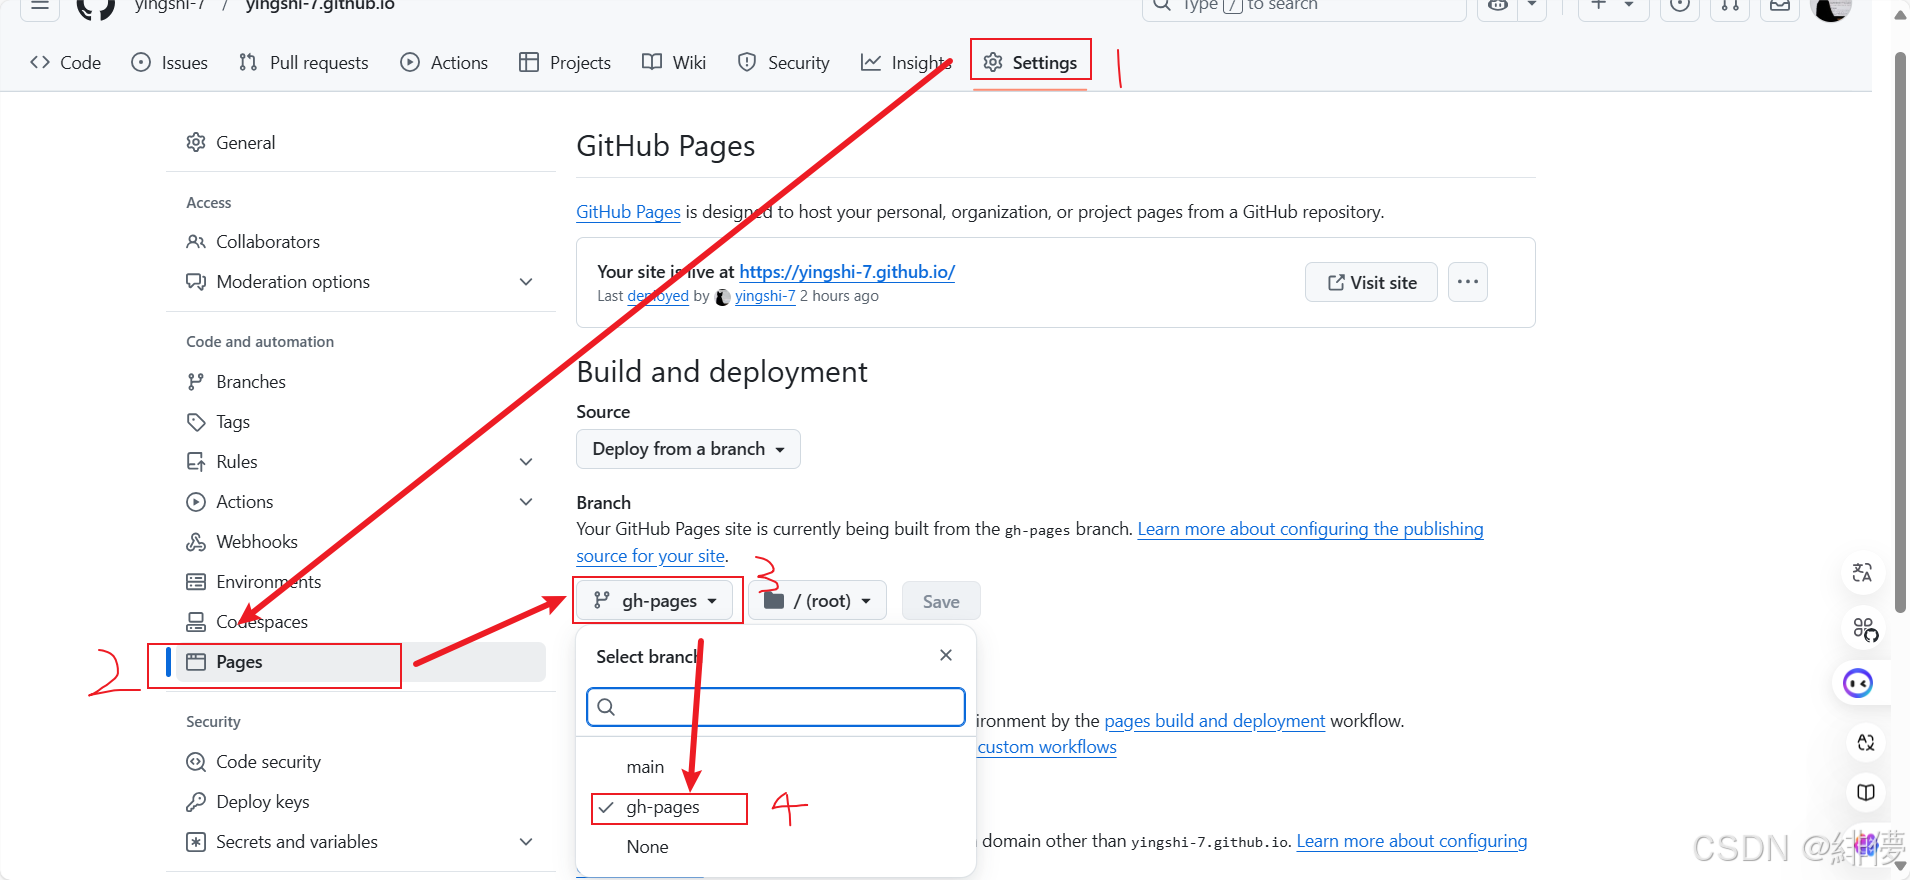Click the Codespaces icon
Image resolution: width=1910 pixels, height=880 pixels.
(x=196, y=622)
